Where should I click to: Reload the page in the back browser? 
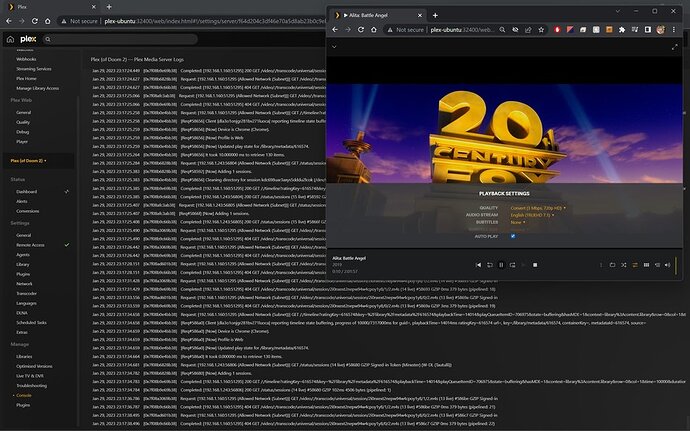(x=34, y=21)
